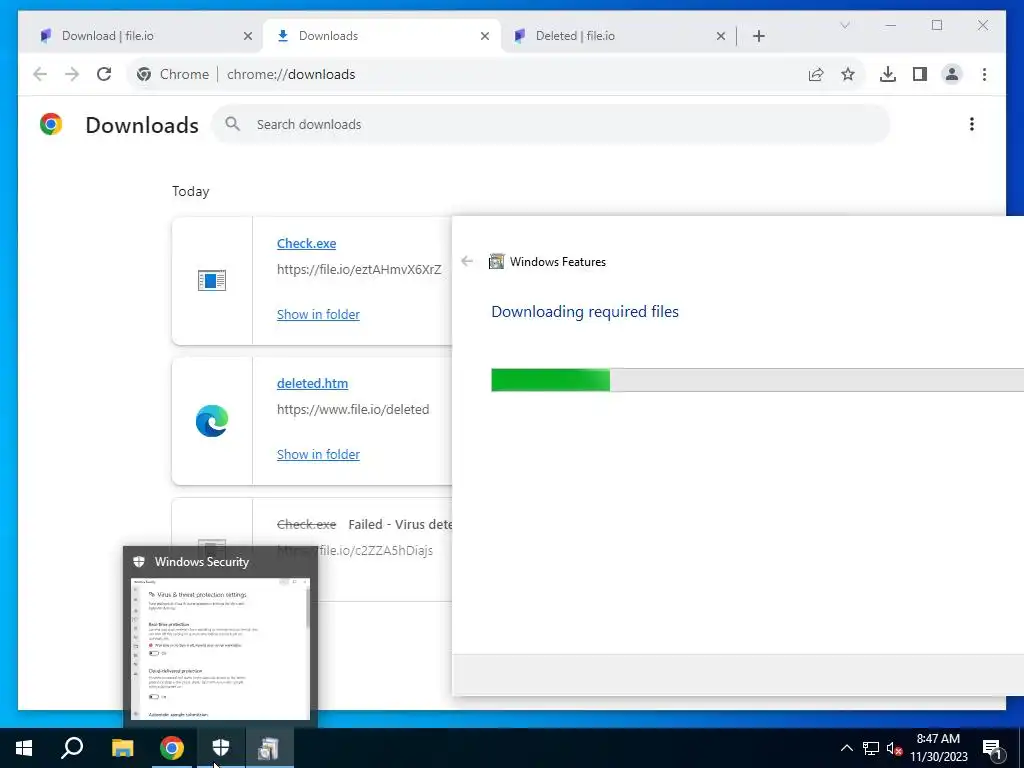Open Chrome downloads tray icon
This screenshot has width=1024, height=768.
(x=888, y=74)
